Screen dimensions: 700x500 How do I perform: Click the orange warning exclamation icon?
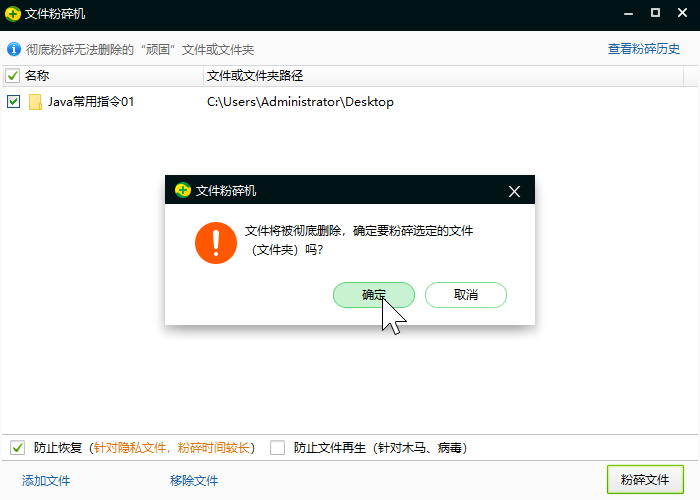tap(216, 243)
